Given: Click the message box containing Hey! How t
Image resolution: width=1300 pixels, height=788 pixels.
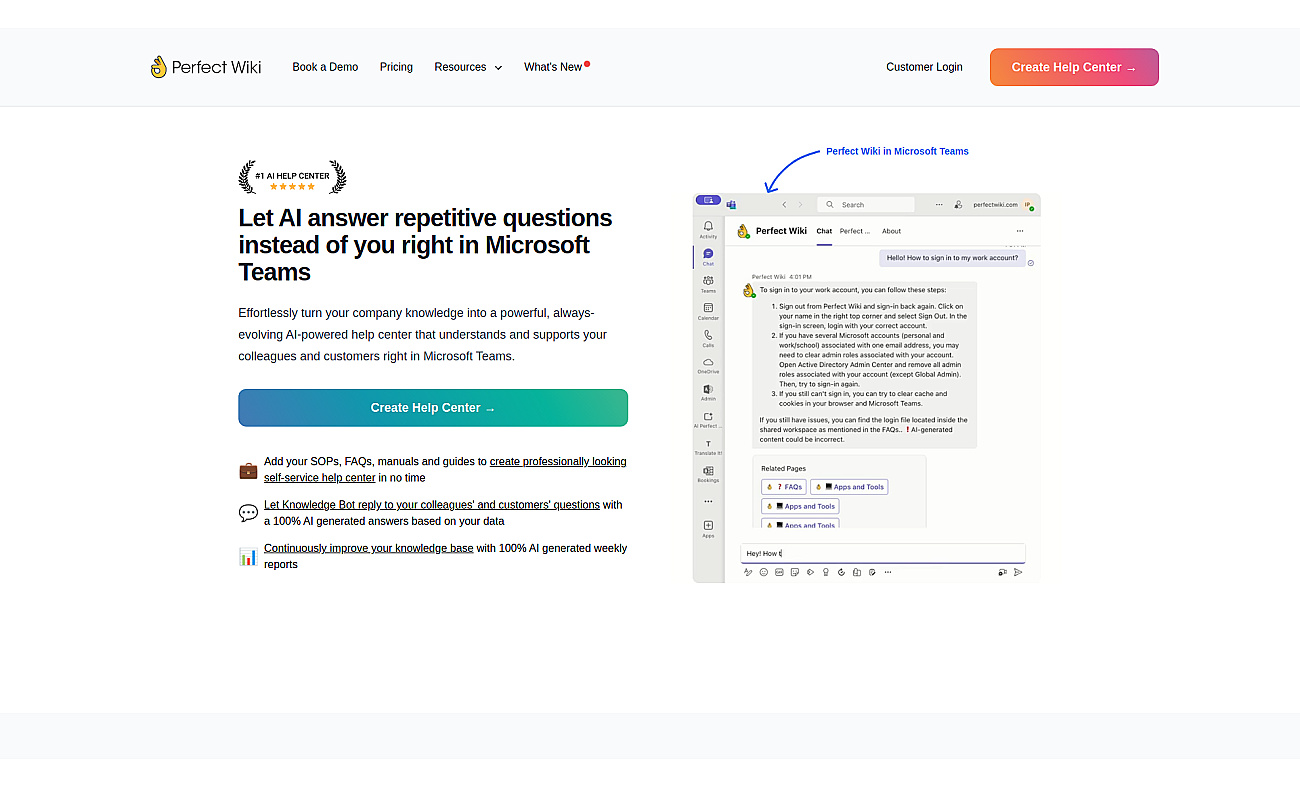Looking at the screenshot, I should (883, 553).
